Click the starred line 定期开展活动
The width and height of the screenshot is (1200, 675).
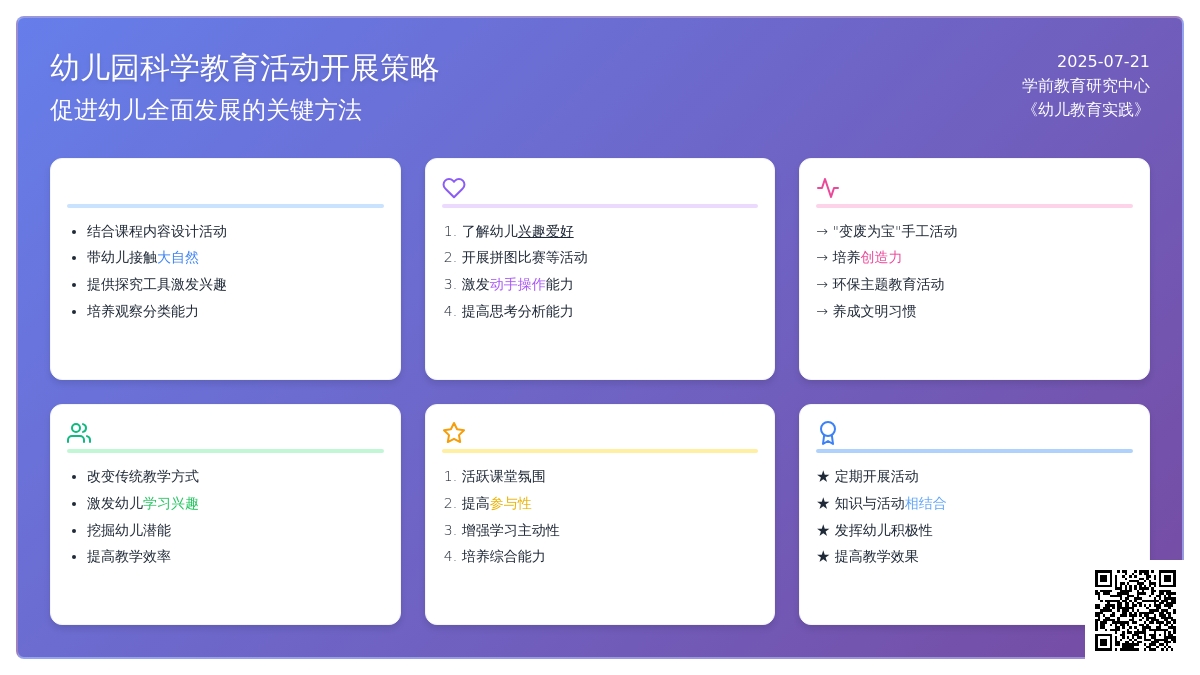(867, 477)
